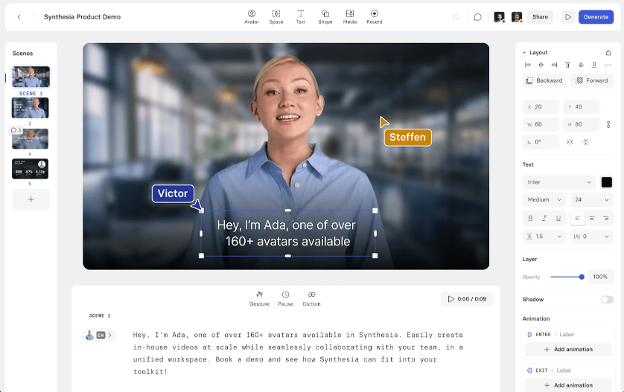This screenshot has width=624, height=392.
Task: Click the Opacity slider handle
Action: [x=581, y=277]
